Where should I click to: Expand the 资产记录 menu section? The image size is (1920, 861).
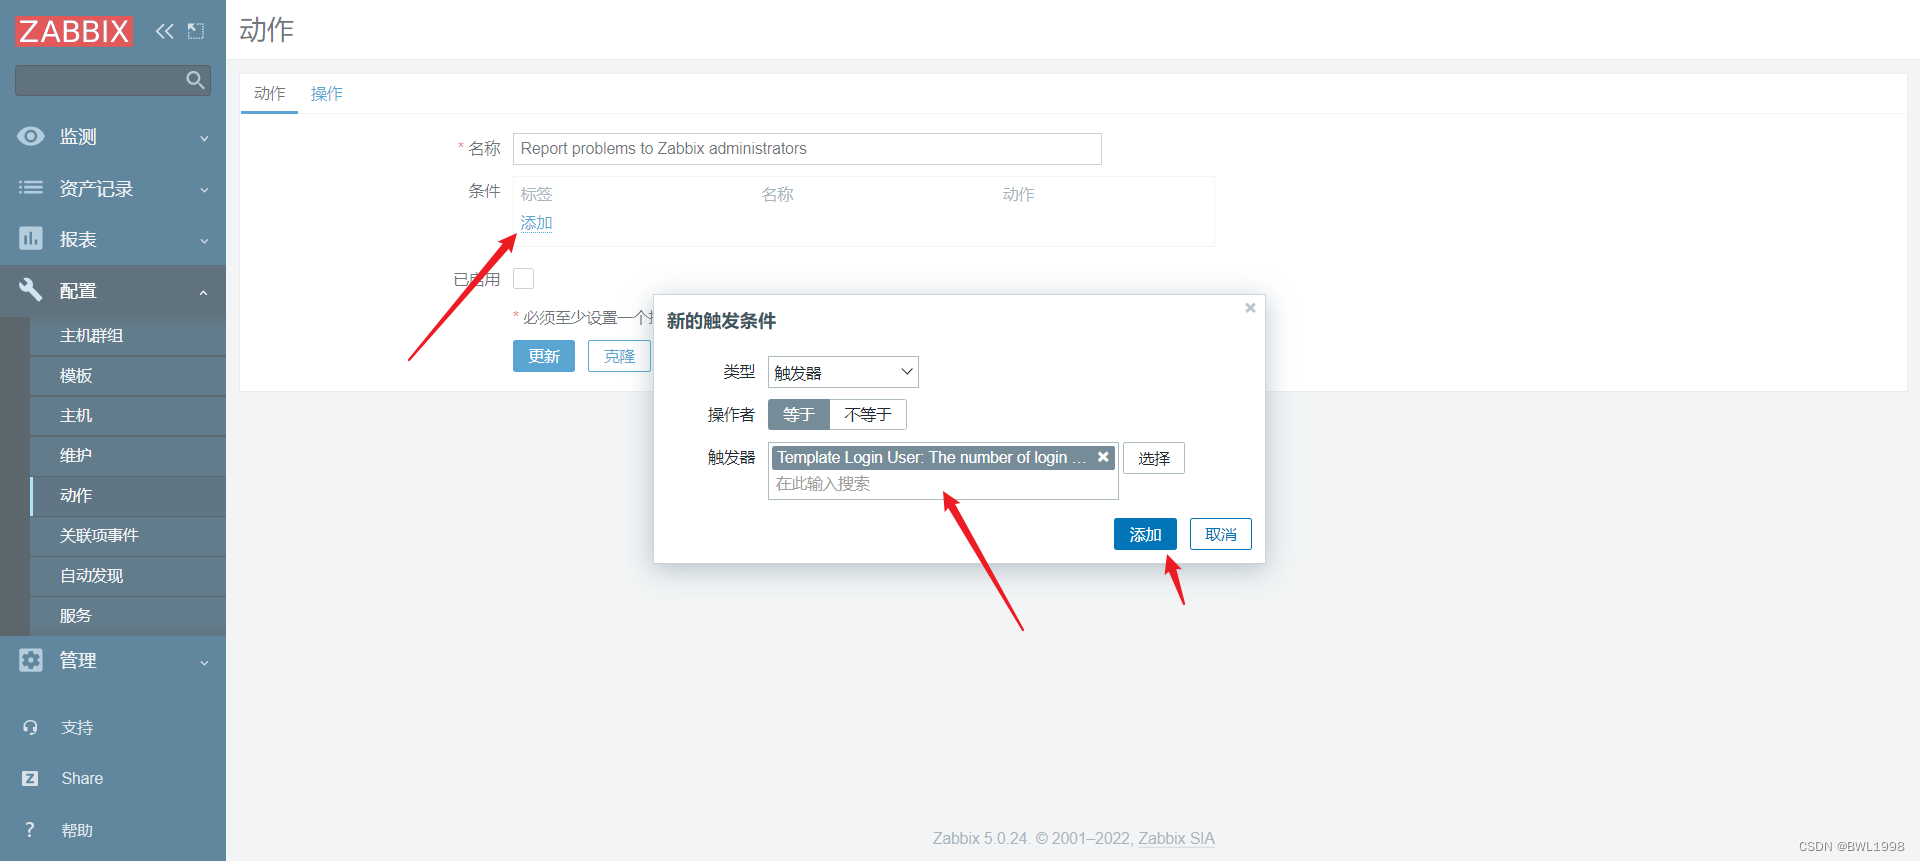tap(204, 190)
